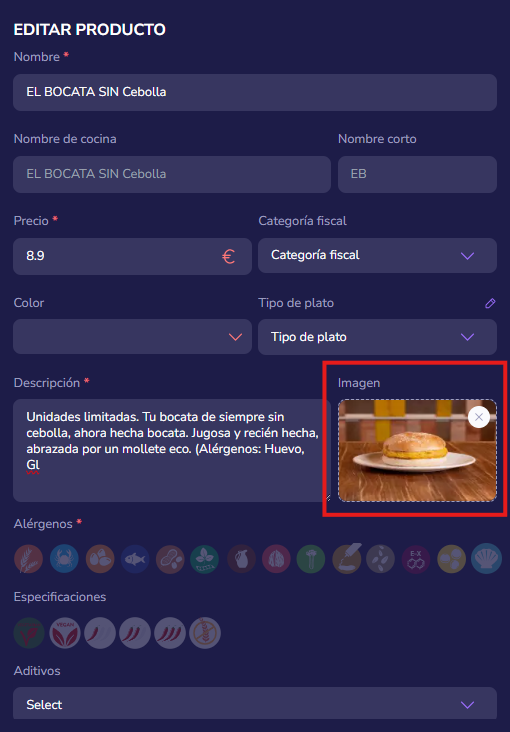Toggle the mollusc shell allergen icon

click(486, 558)
